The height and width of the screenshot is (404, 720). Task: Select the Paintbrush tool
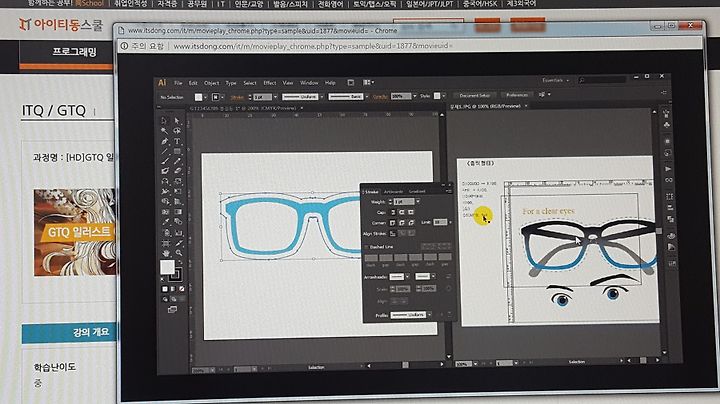164,161
